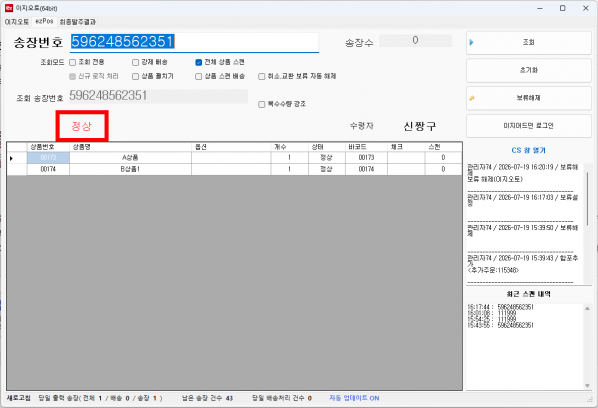Click the 상품명 column header
598x408 pixels.
coord(130,147)
